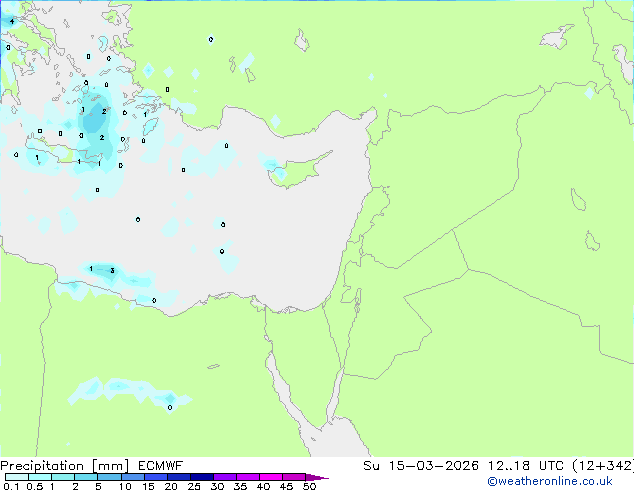Select the "12..18 UTC" time range text
This screenshot has height=490, width=634.
pyautogui.click(x=526, y=466)
